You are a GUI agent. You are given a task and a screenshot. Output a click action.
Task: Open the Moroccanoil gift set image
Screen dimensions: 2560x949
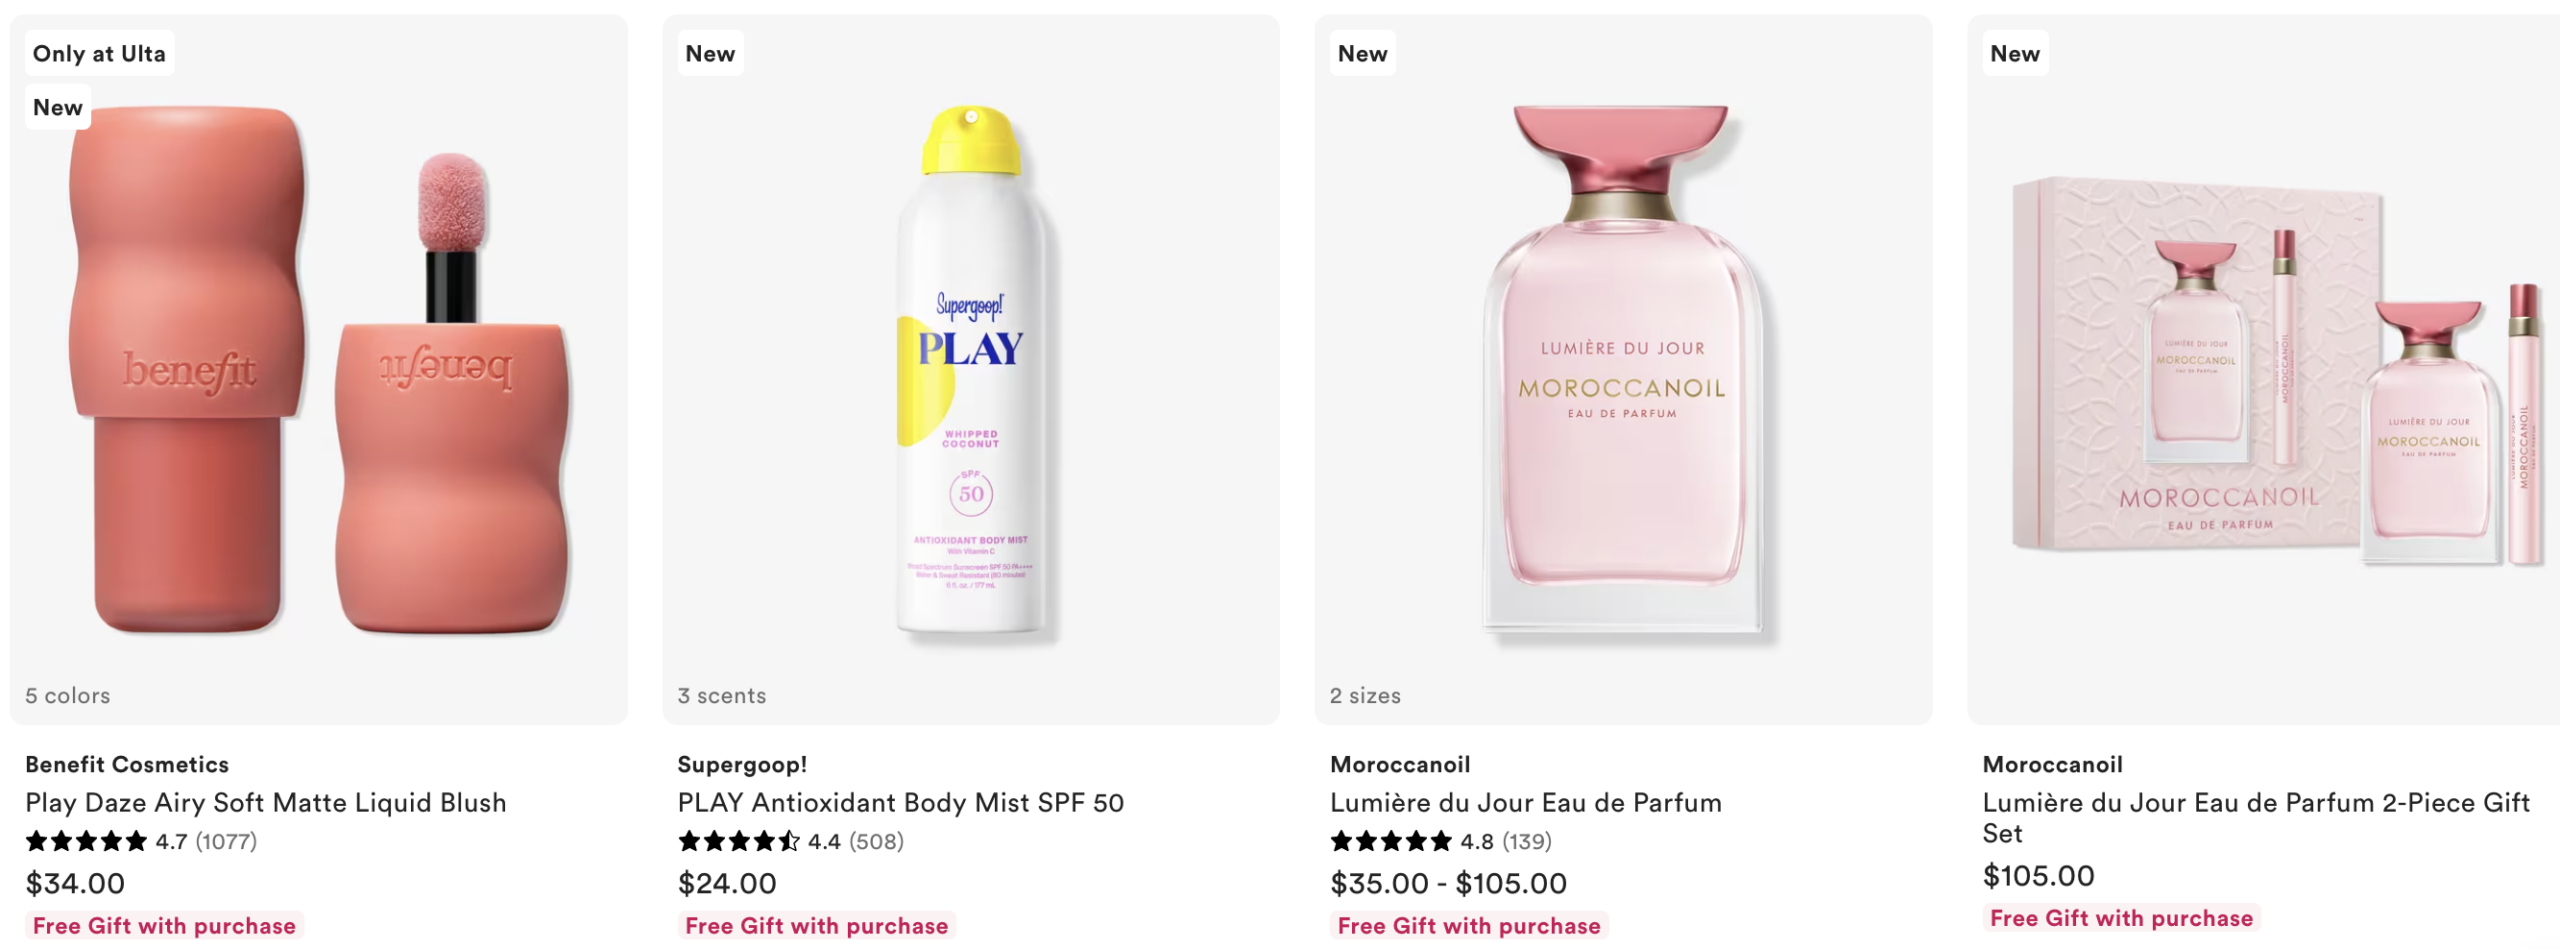point(2268,370)
